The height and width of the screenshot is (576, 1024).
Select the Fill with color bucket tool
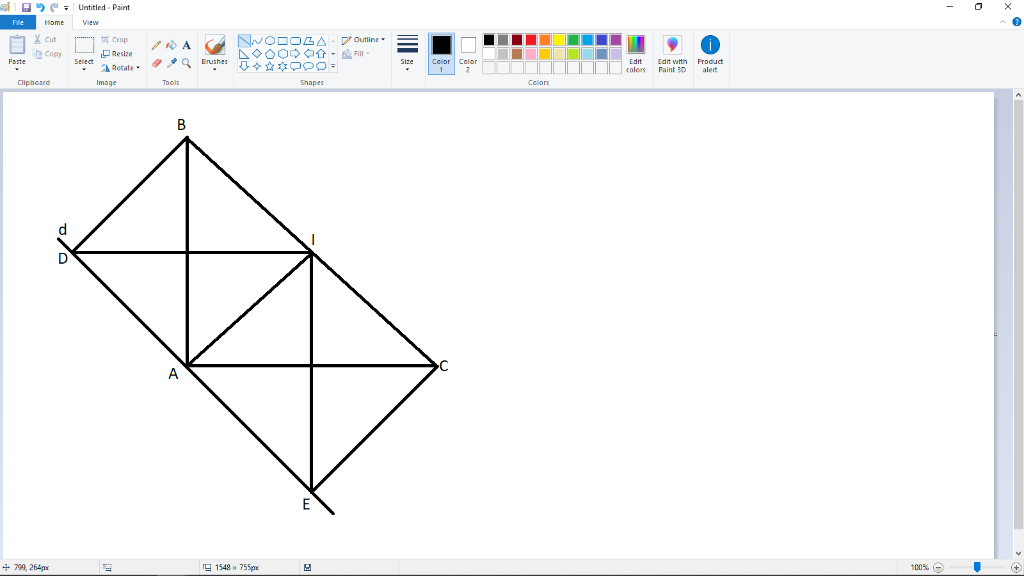click(x=171, y=45)
